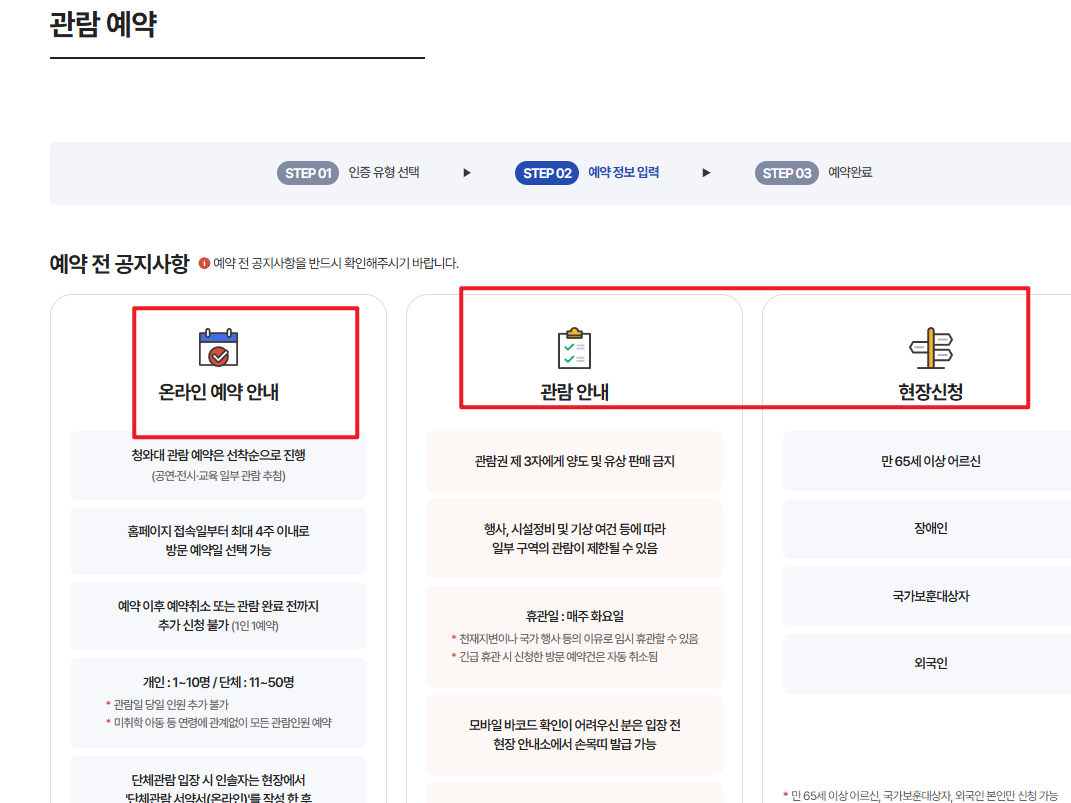Click the 관람 안내 card title
The height and width of the screenshot is (803, 1071).
click(574, 392)
